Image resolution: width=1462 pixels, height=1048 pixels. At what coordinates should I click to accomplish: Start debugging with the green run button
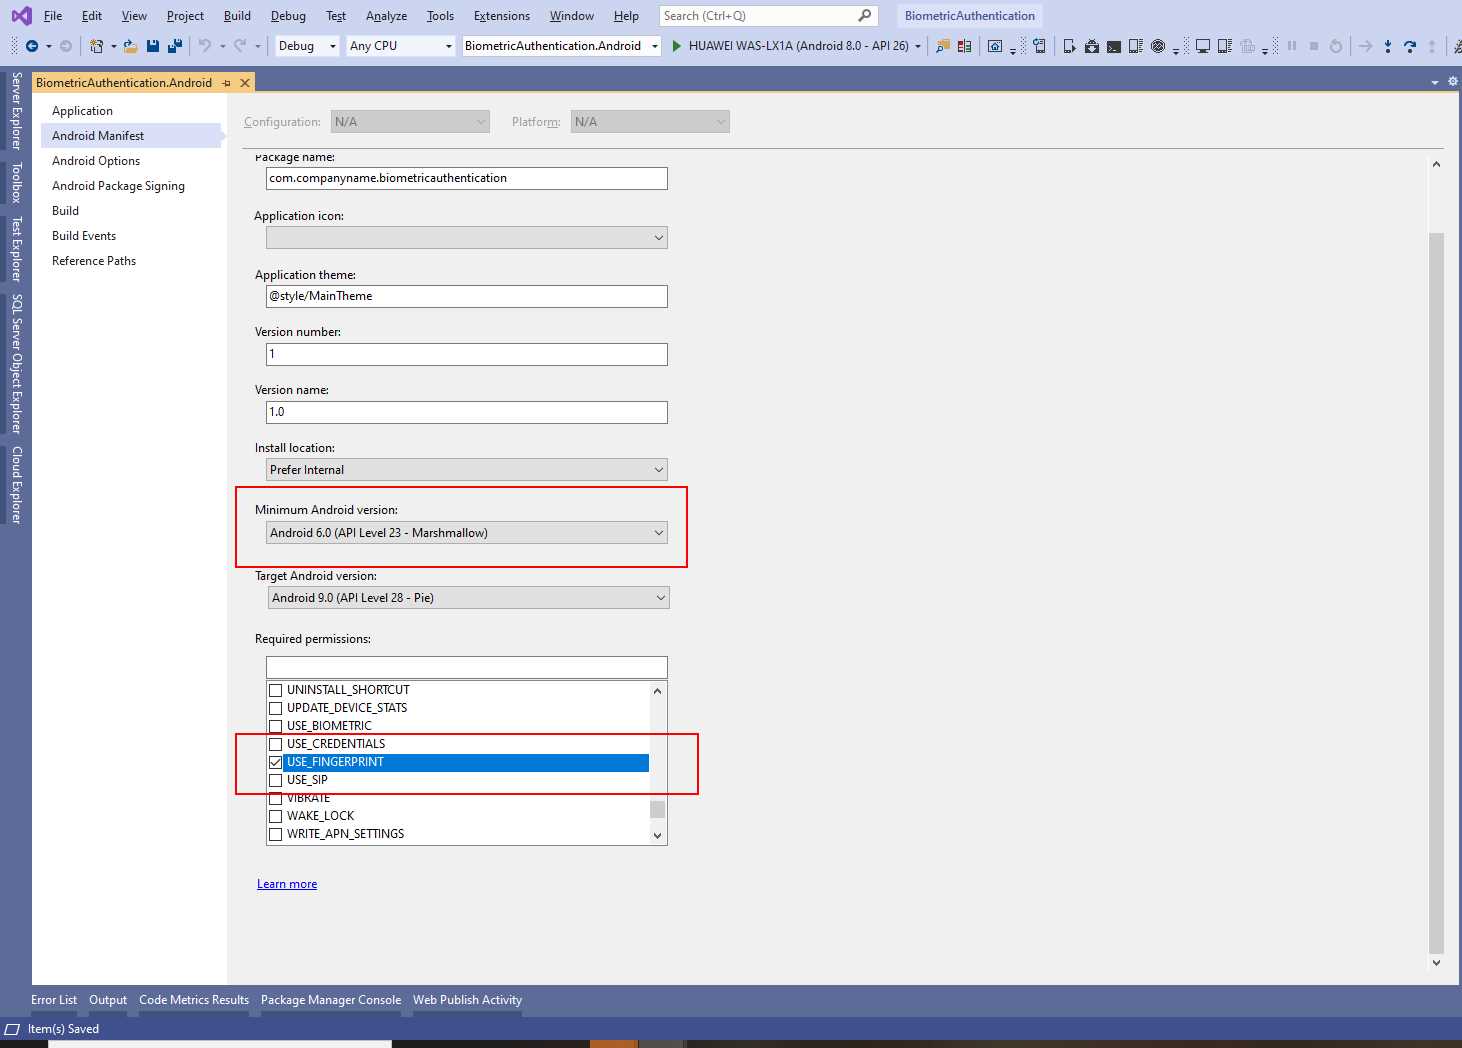(678, 45)
